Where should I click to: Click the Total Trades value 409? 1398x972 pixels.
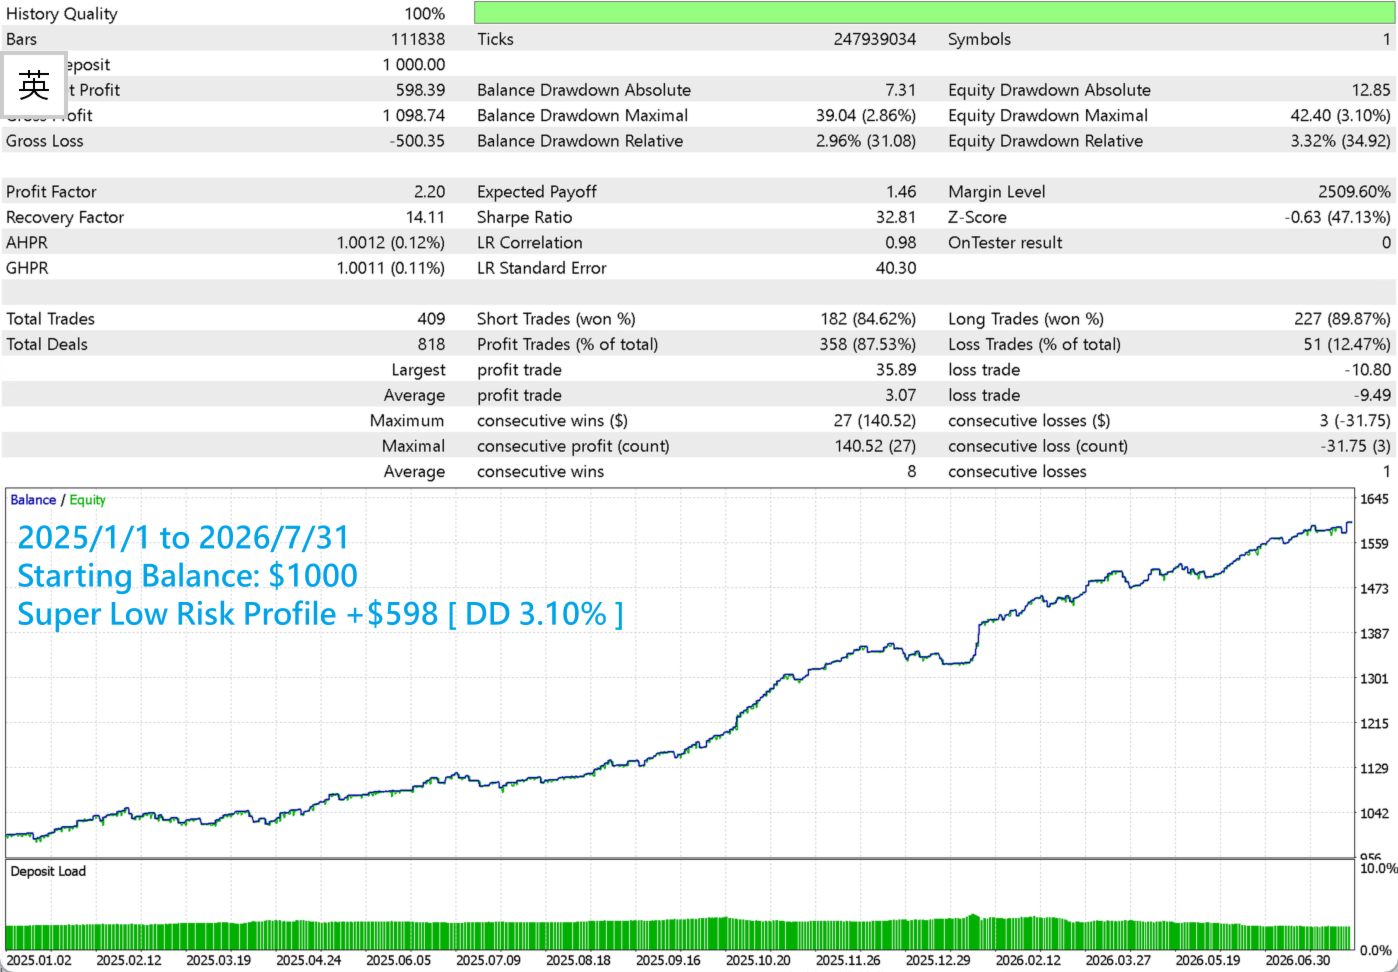431,319
